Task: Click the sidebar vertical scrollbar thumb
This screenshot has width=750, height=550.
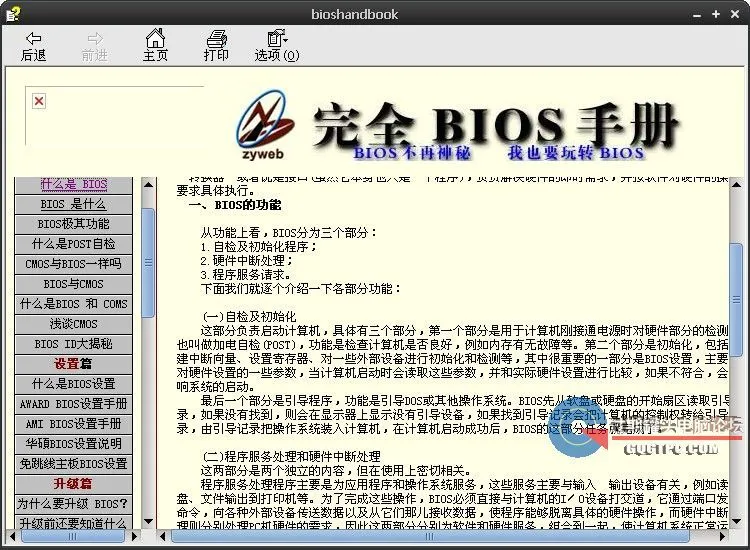Action: click(x=148, y=263)
